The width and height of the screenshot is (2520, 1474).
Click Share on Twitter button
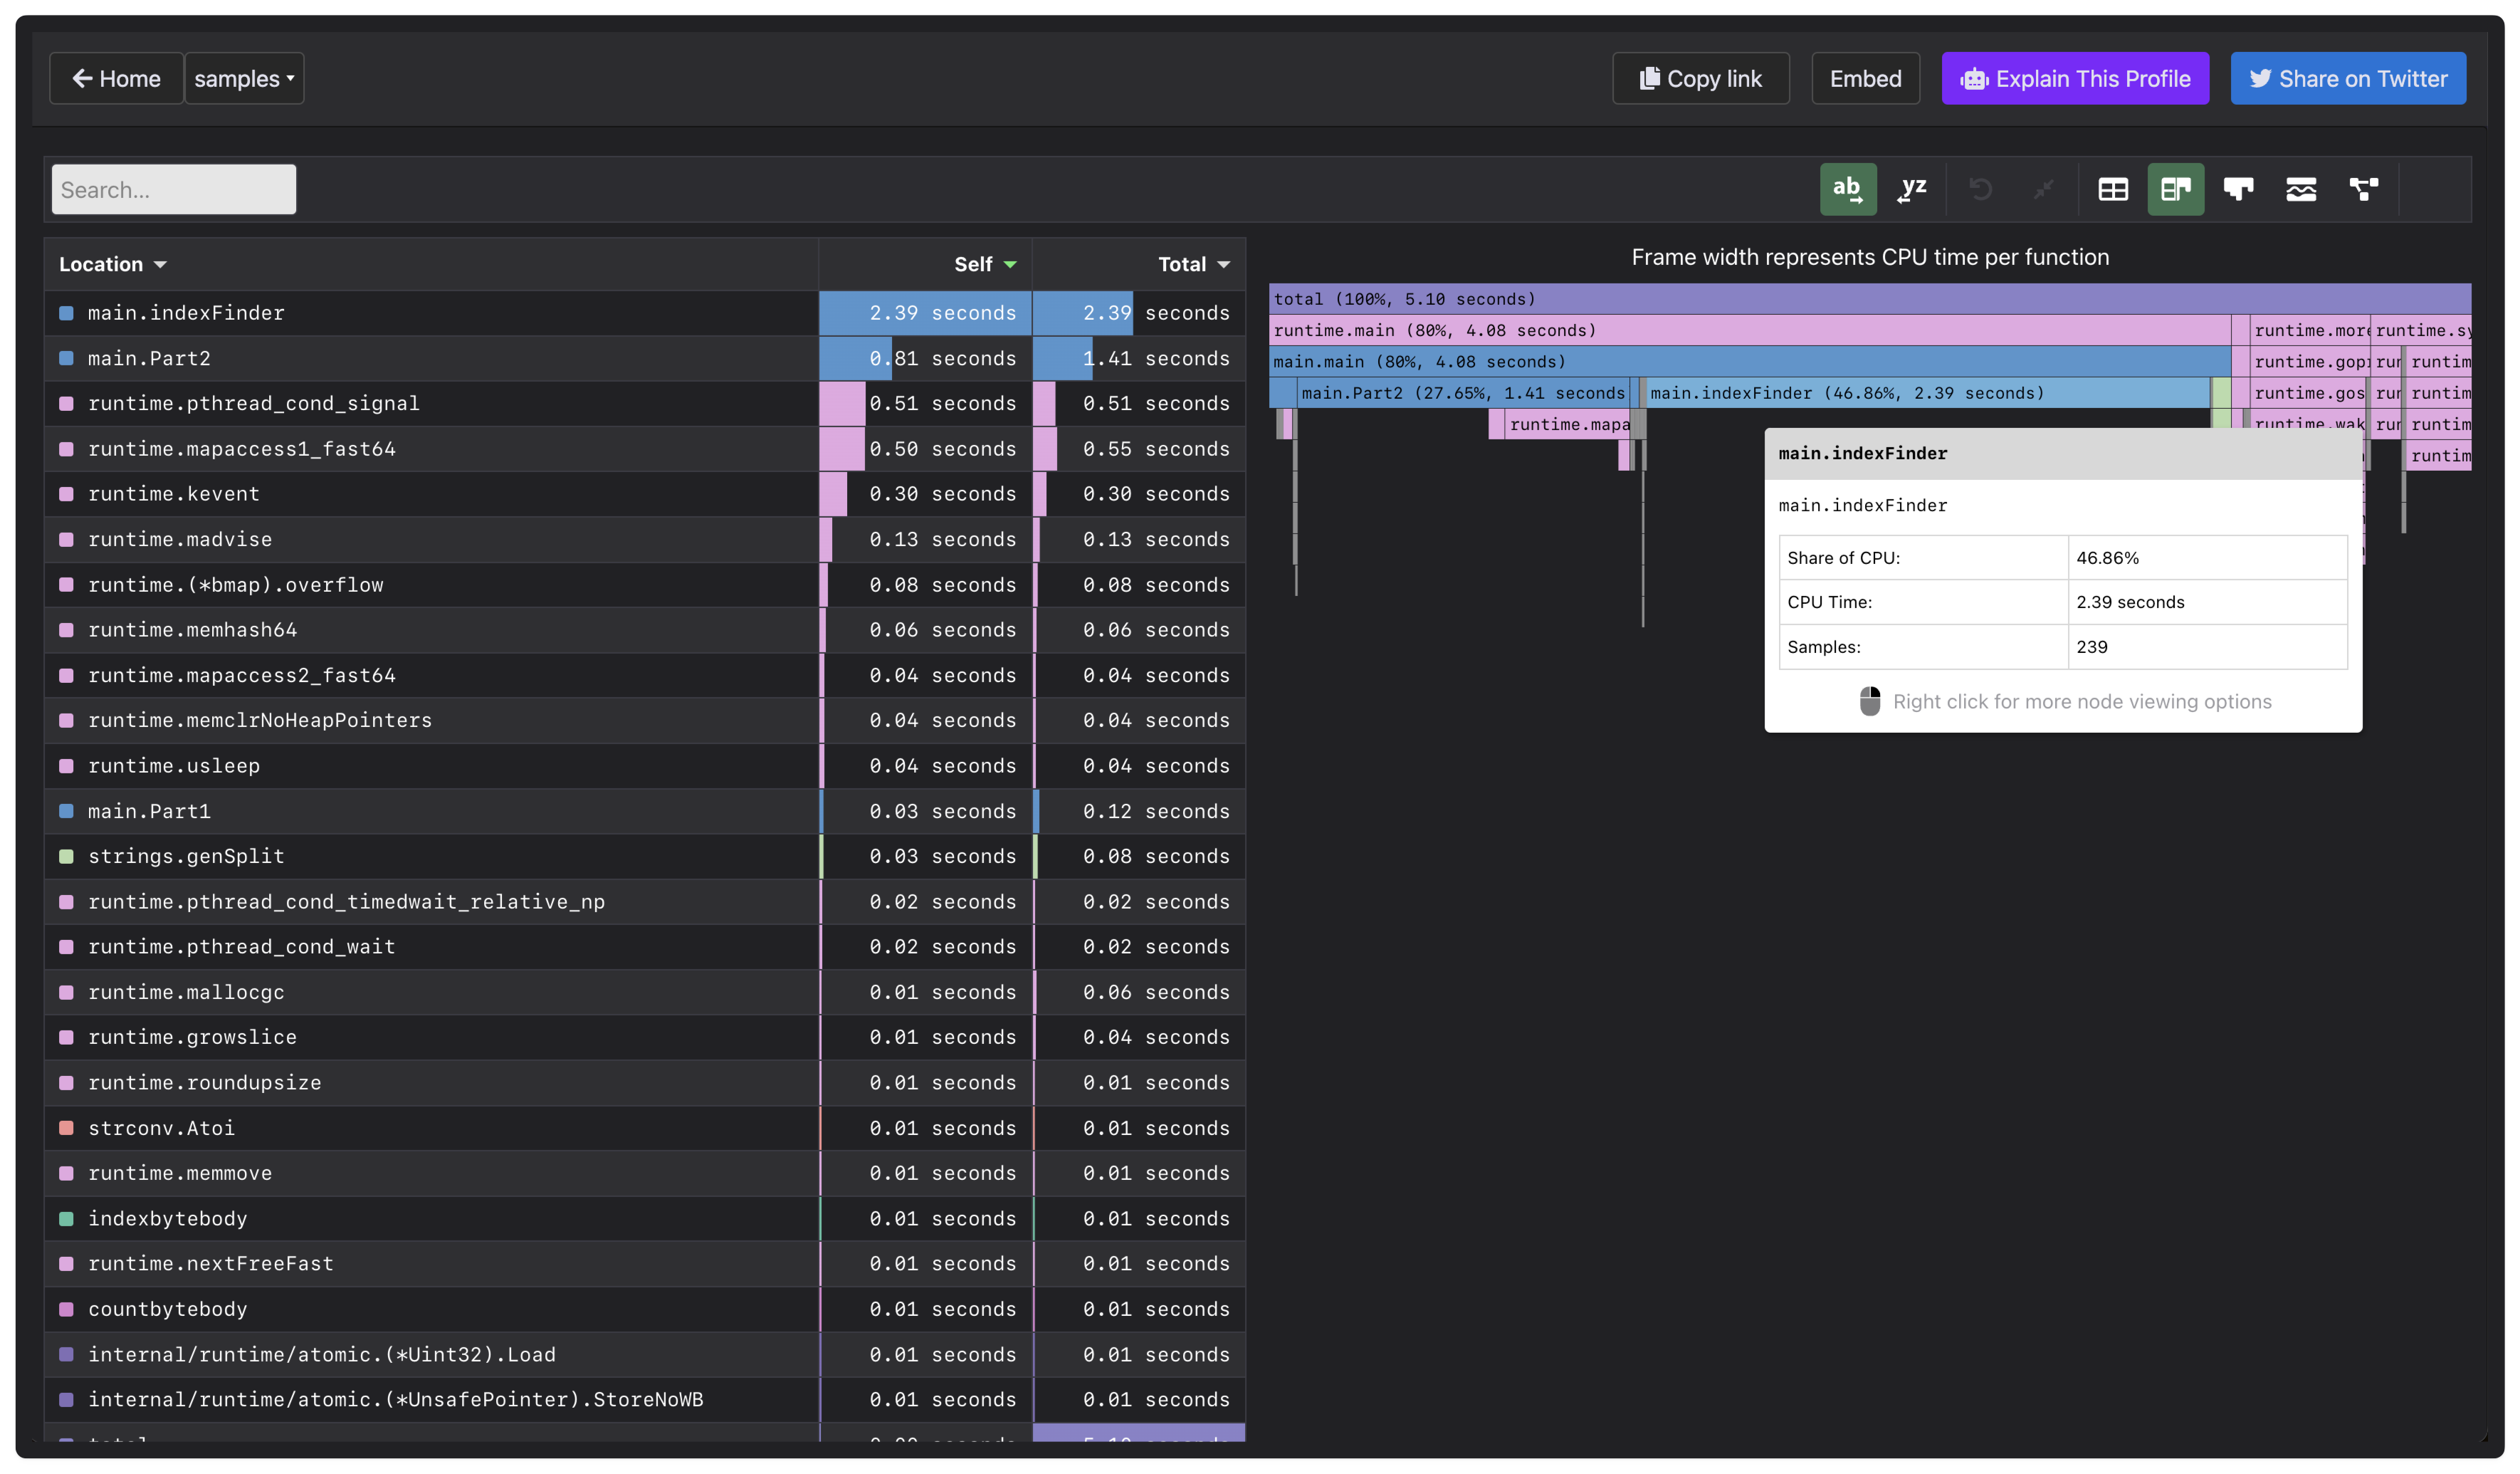coord(2348,78)
